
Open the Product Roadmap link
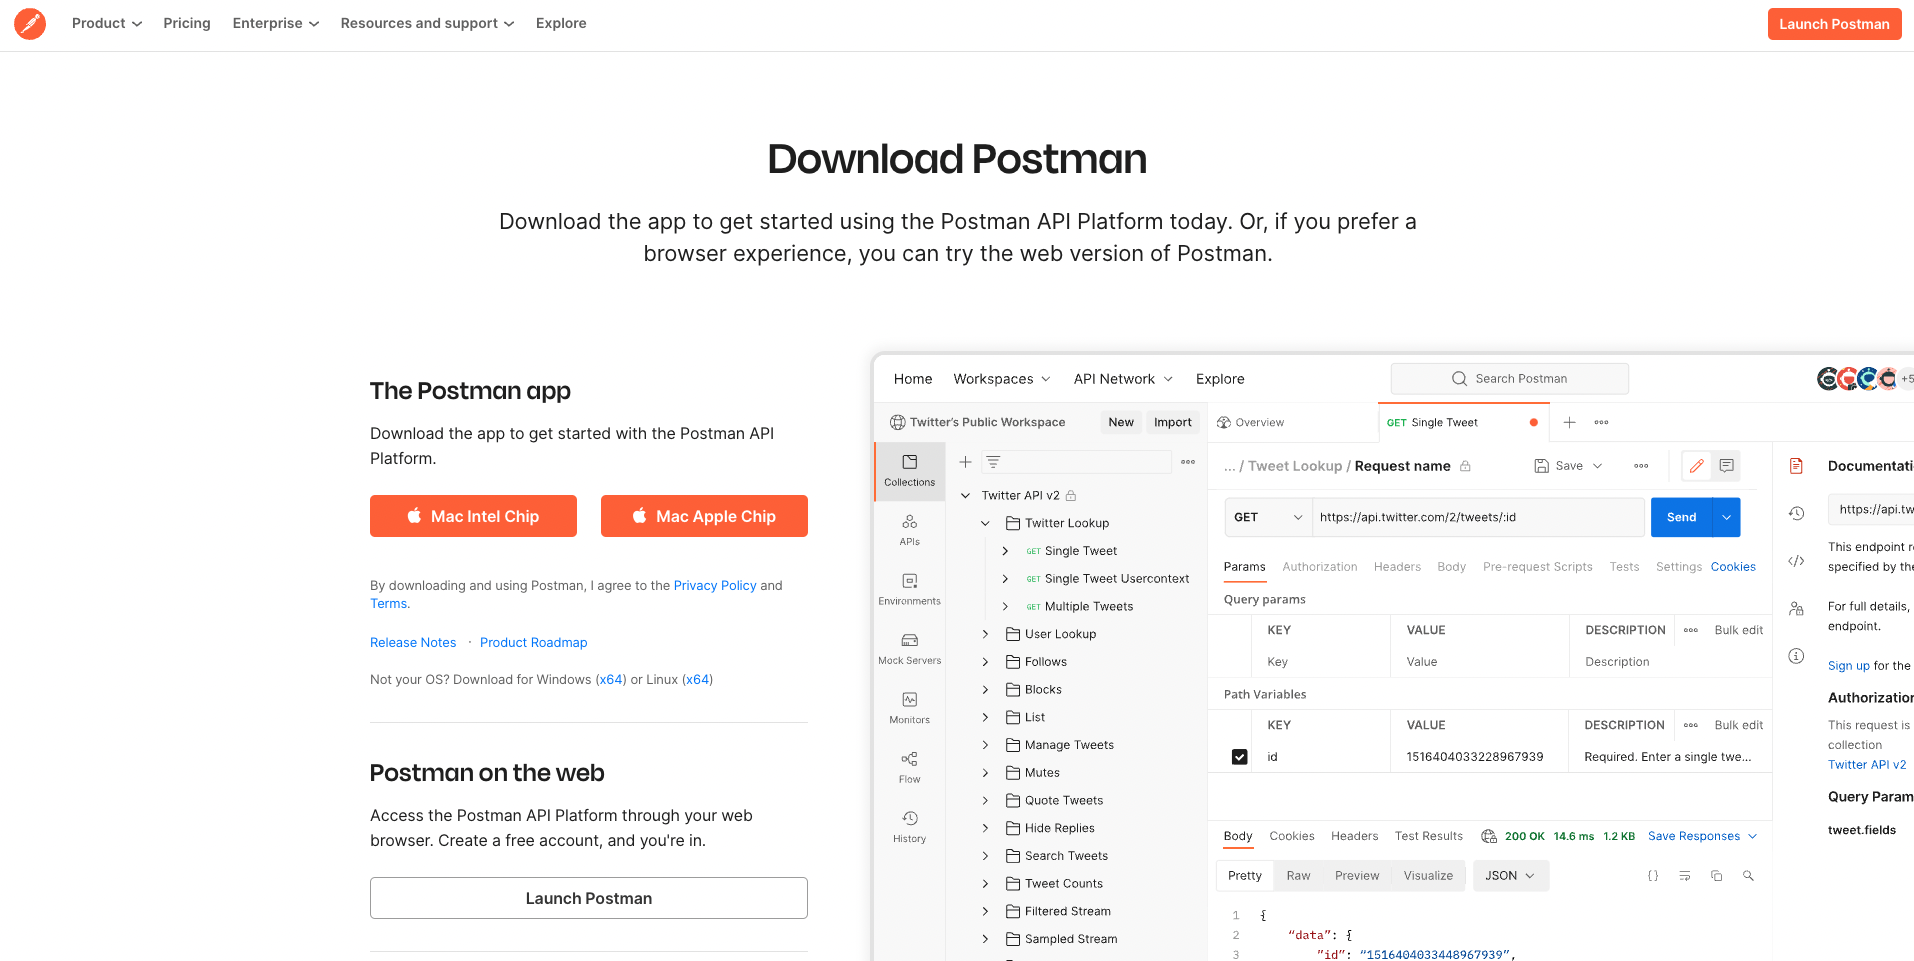[534, 643]
